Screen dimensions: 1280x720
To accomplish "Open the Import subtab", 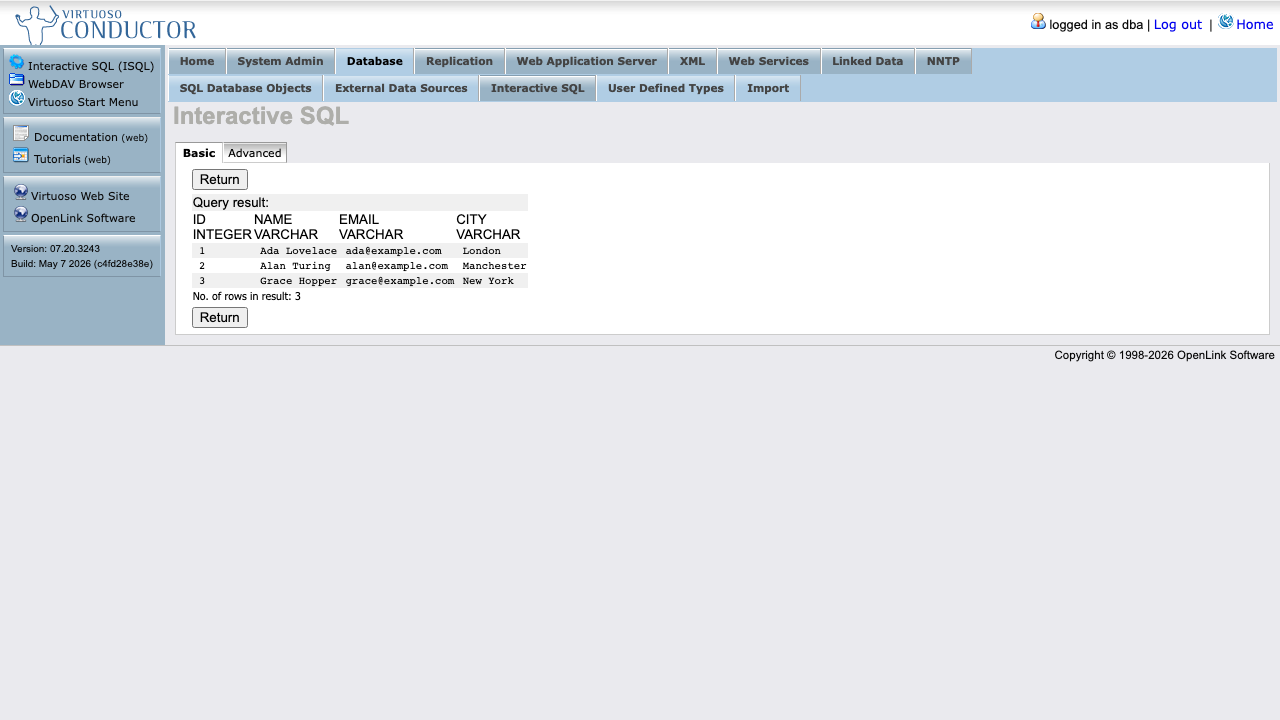I will coord(768,88).
